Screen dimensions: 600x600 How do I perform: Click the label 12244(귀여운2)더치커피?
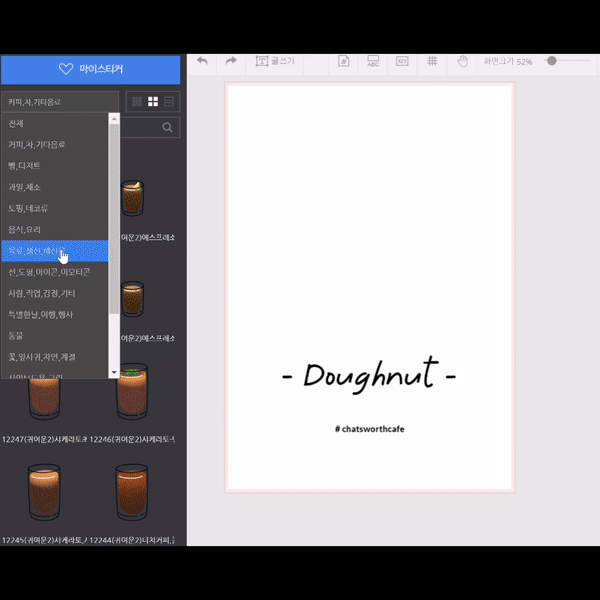click(x=132, y=540)
